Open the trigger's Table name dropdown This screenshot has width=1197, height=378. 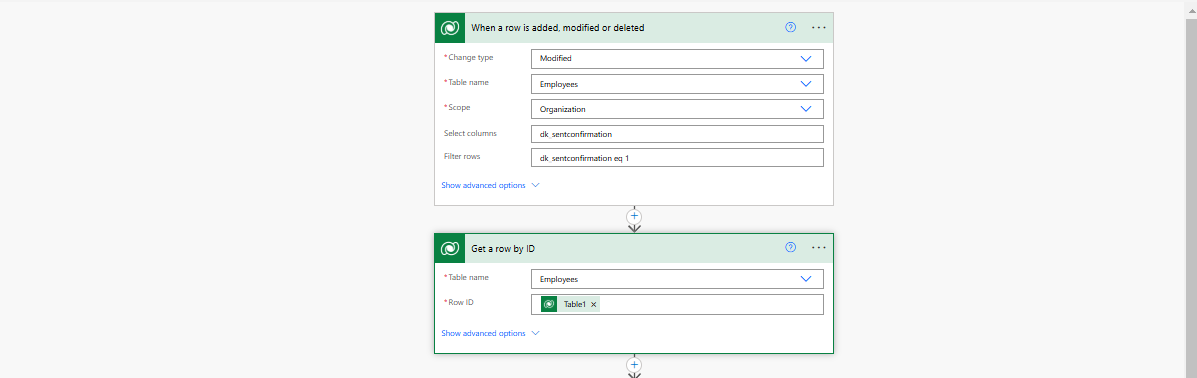(677, 84)
